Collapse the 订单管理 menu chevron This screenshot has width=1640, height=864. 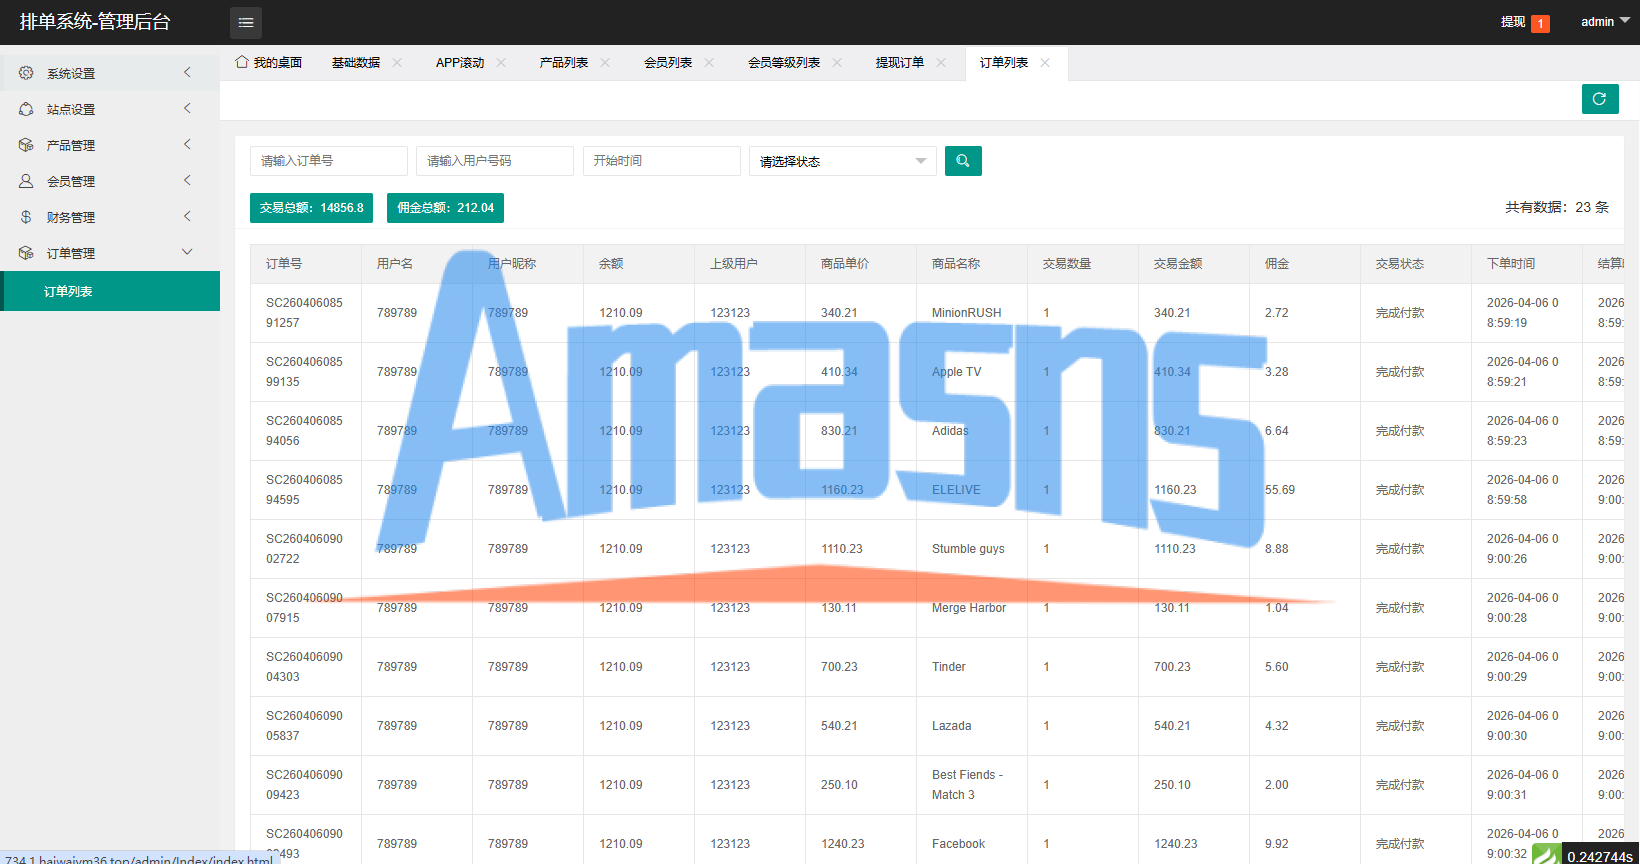pos(187,252)
